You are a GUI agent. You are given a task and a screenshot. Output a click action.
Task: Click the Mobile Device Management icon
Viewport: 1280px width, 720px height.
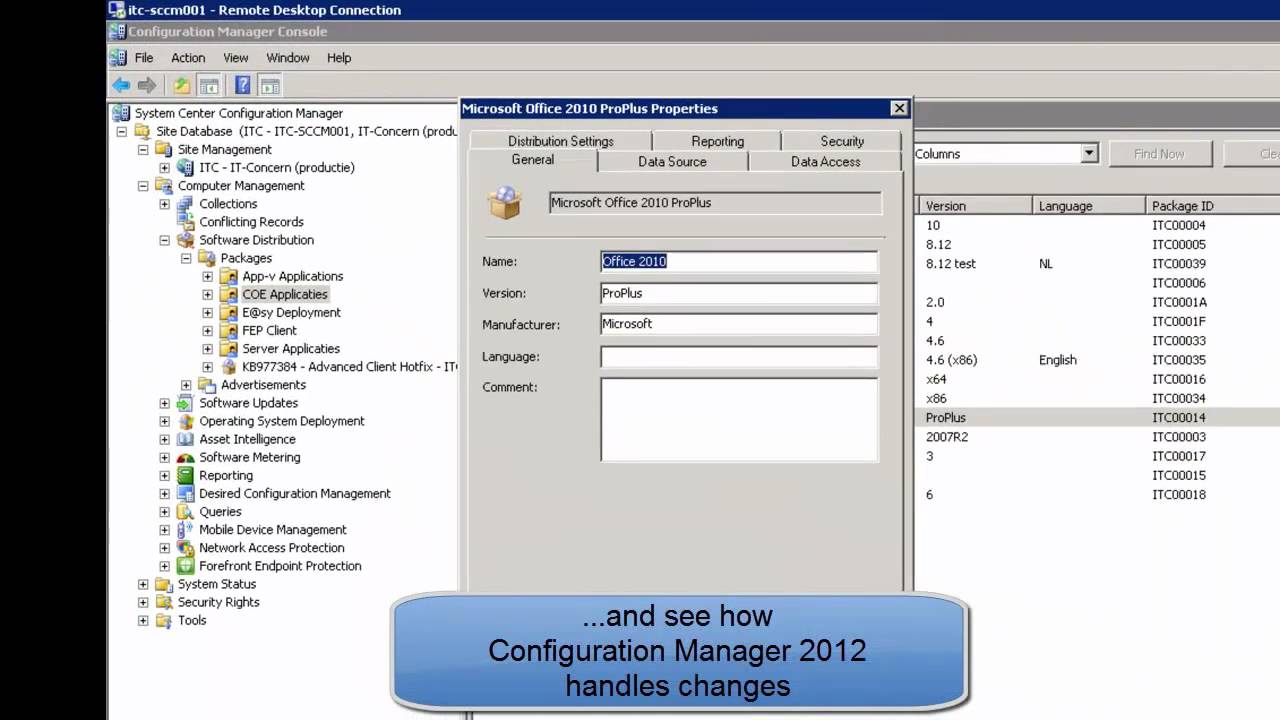(x=185, y=530)
